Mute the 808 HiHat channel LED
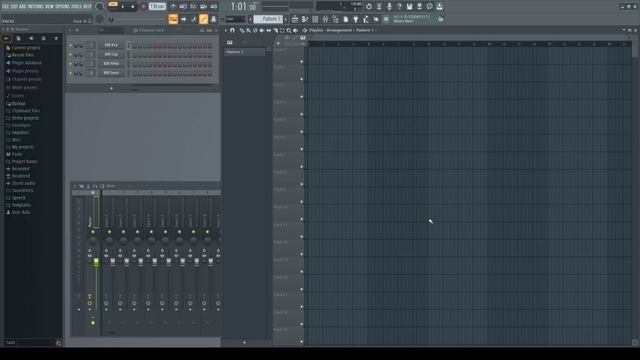 click(x=71, y=64)
